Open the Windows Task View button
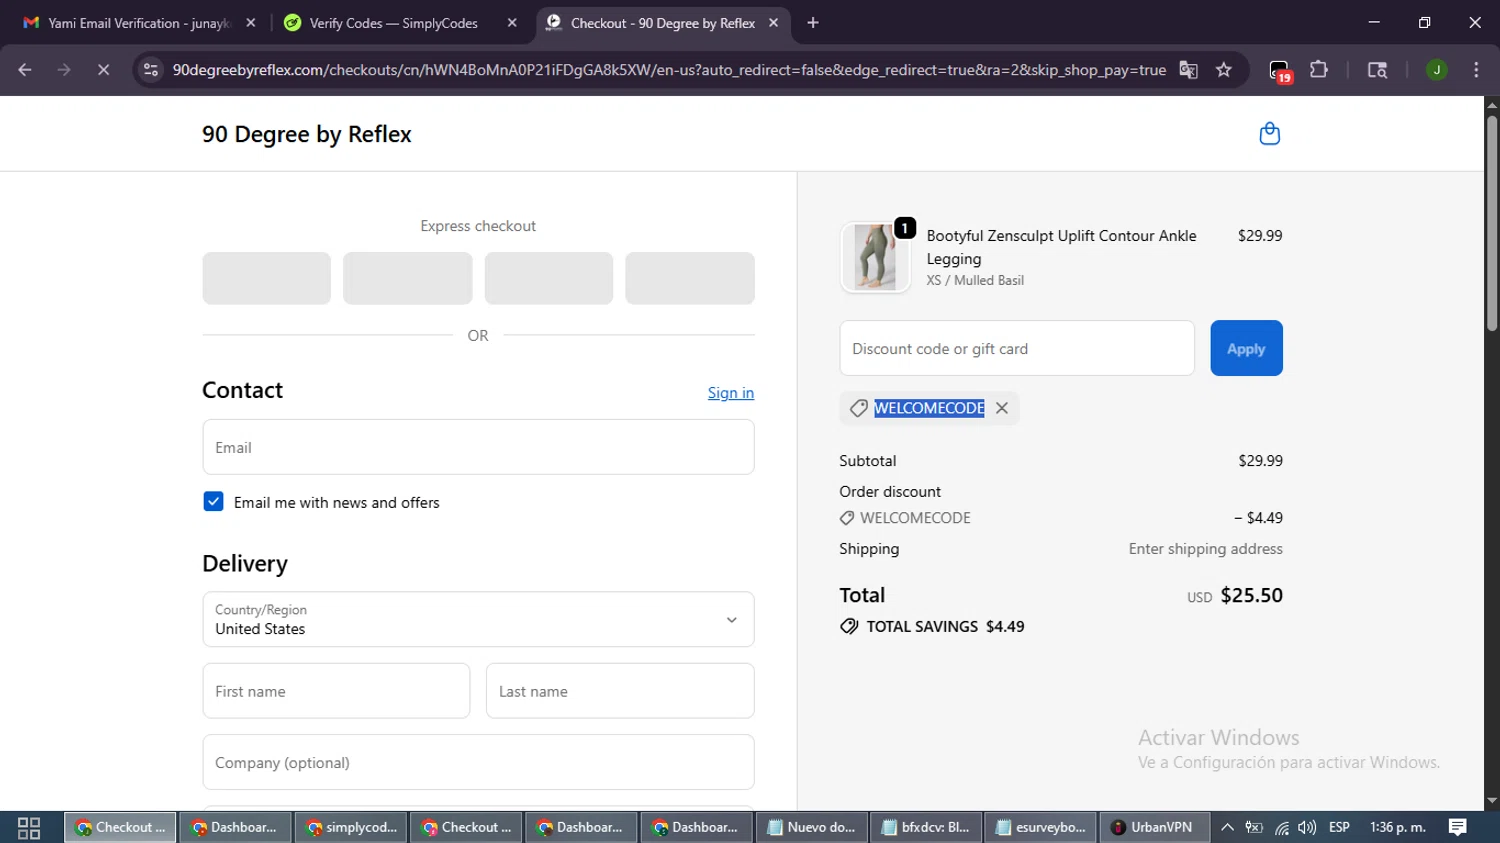 (x=29, y=827)
